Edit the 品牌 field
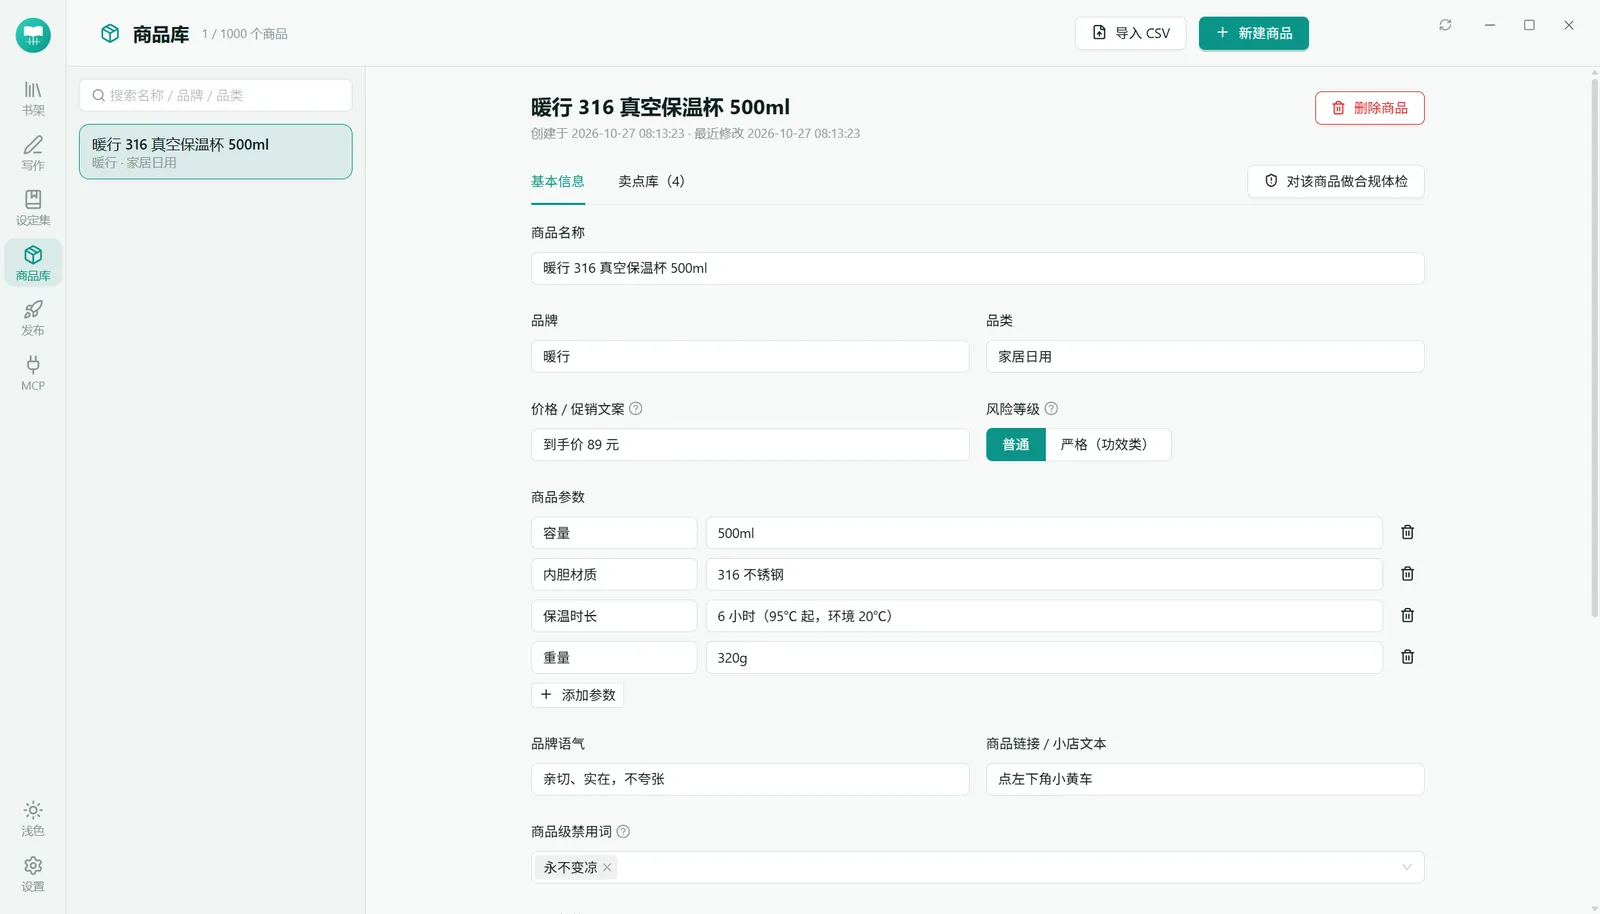The width and height of the screenshot is (1600, 914). click(x=750, y=356)
